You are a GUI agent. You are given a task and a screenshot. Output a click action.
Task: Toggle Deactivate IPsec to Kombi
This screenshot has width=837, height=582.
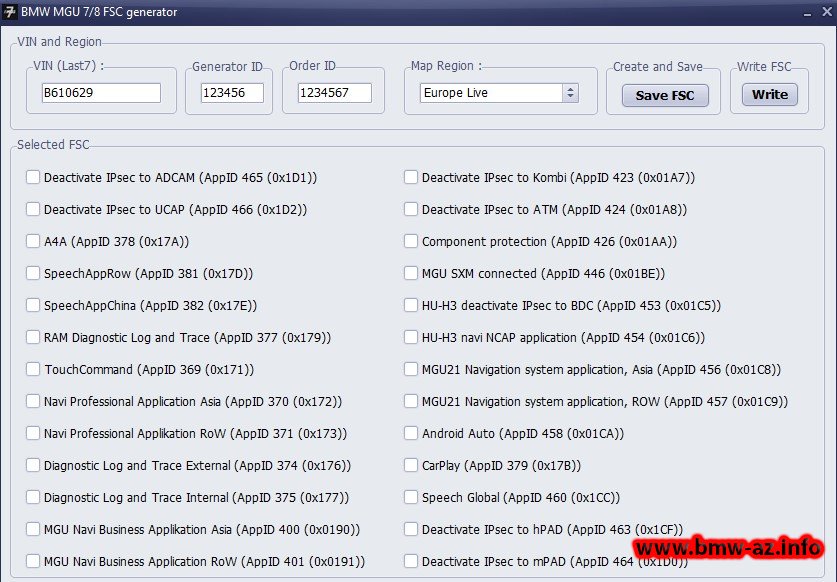click(411, 177)
